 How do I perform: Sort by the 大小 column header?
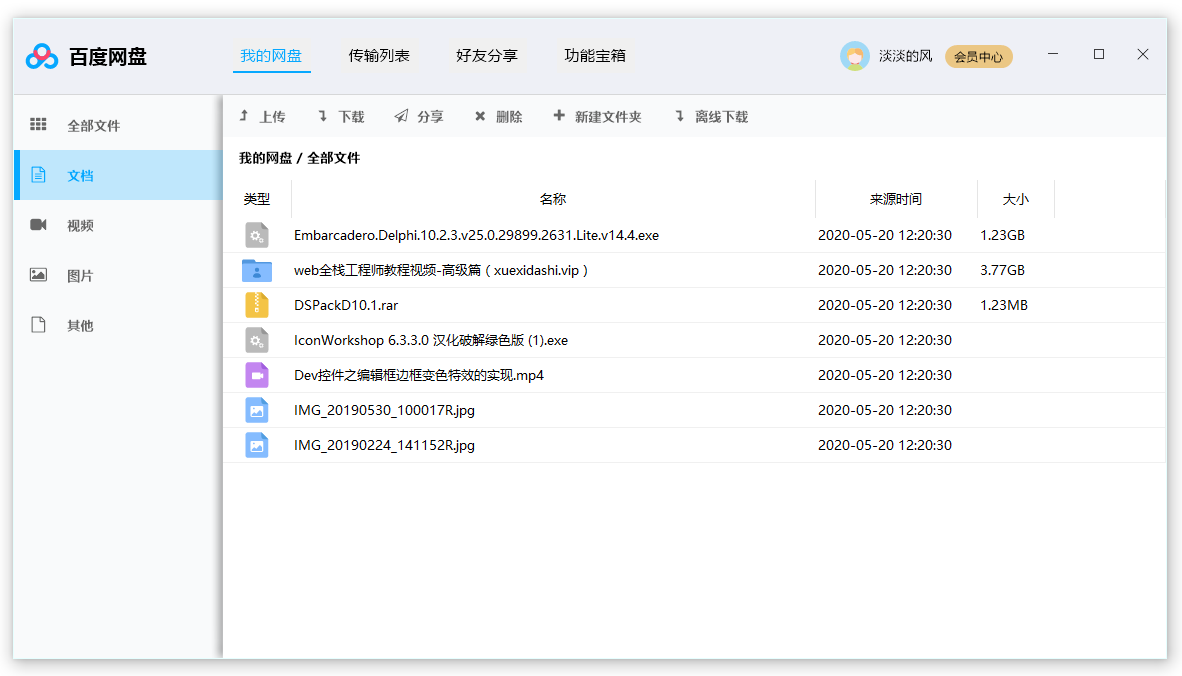pyautogui.click(x=1015, y=199)
